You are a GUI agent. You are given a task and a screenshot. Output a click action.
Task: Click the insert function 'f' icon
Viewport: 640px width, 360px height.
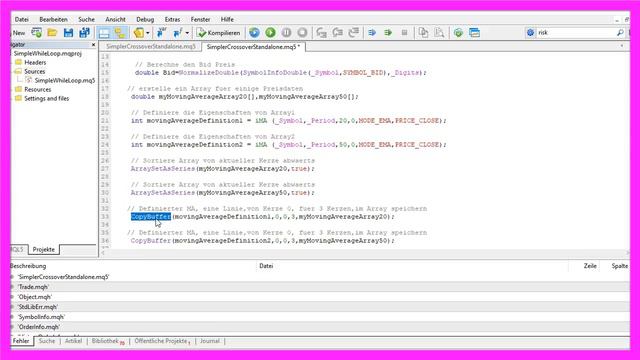point(178,33)
